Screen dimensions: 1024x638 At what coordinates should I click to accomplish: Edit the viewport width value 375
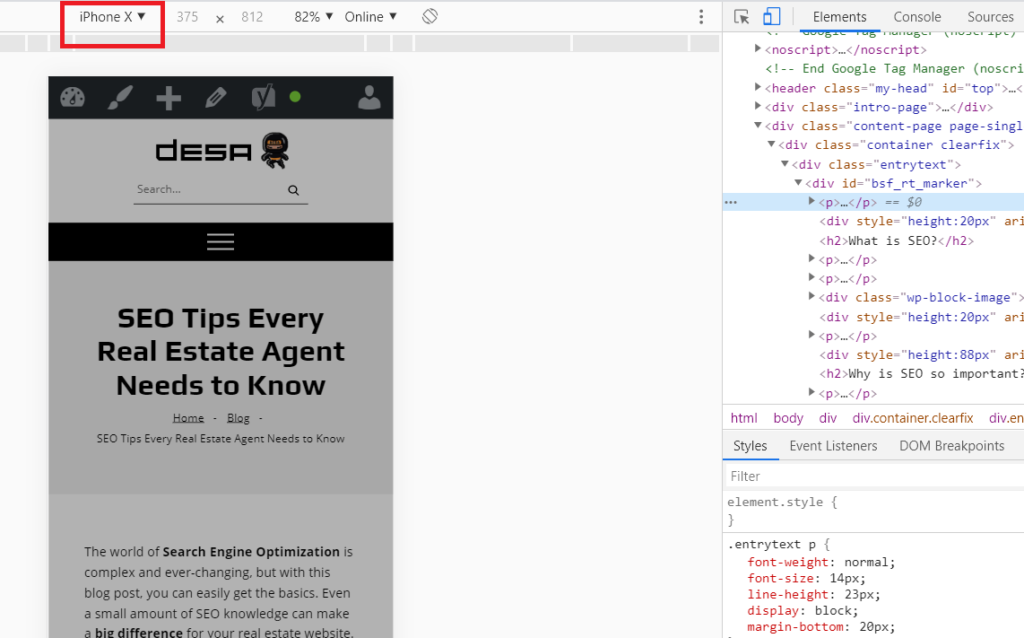click(187, 17)
